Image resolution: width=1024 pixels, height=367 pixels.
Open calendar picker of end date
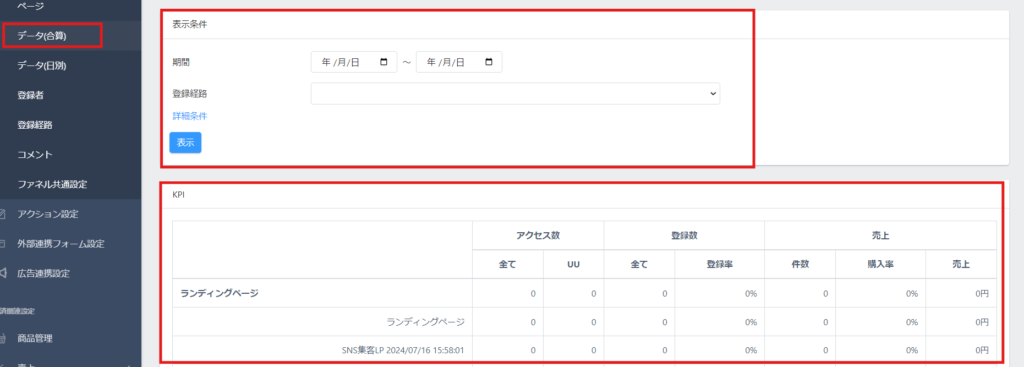pos(488,62)
